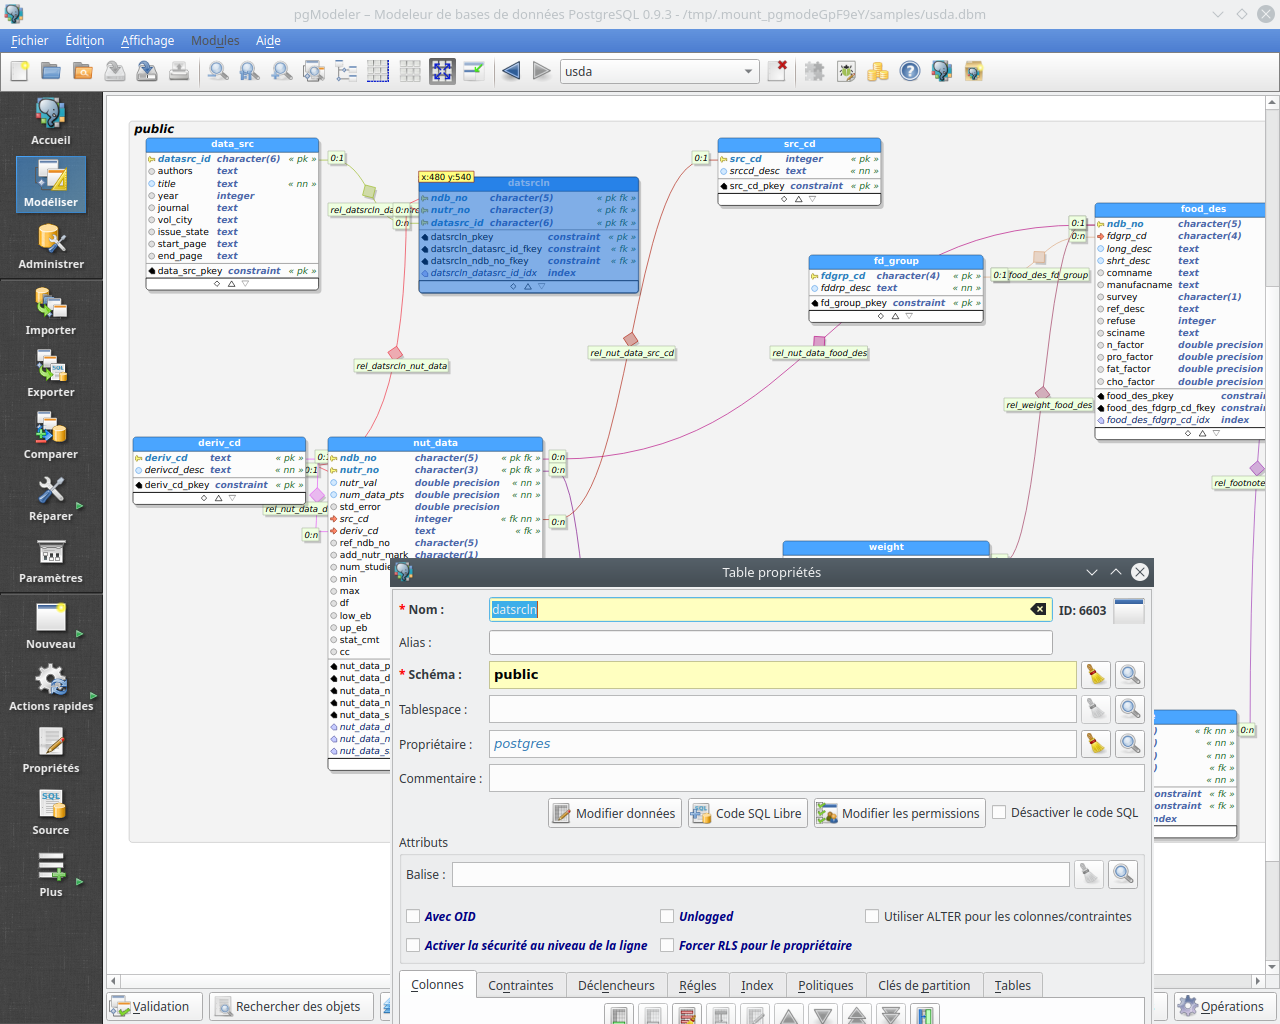Check Utiliser ALTER pour les colonnes/contraintes
The height and width of the screenshot is (1024, 1280).
point(872,916)
